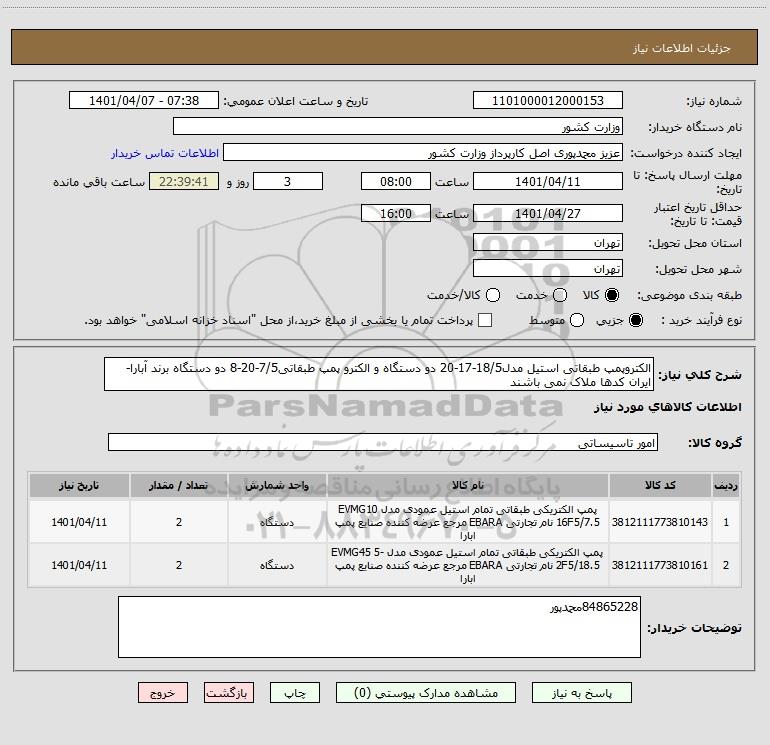Click the 08:00 deadline time field
770x745 pixels.
tap(396, 181)
